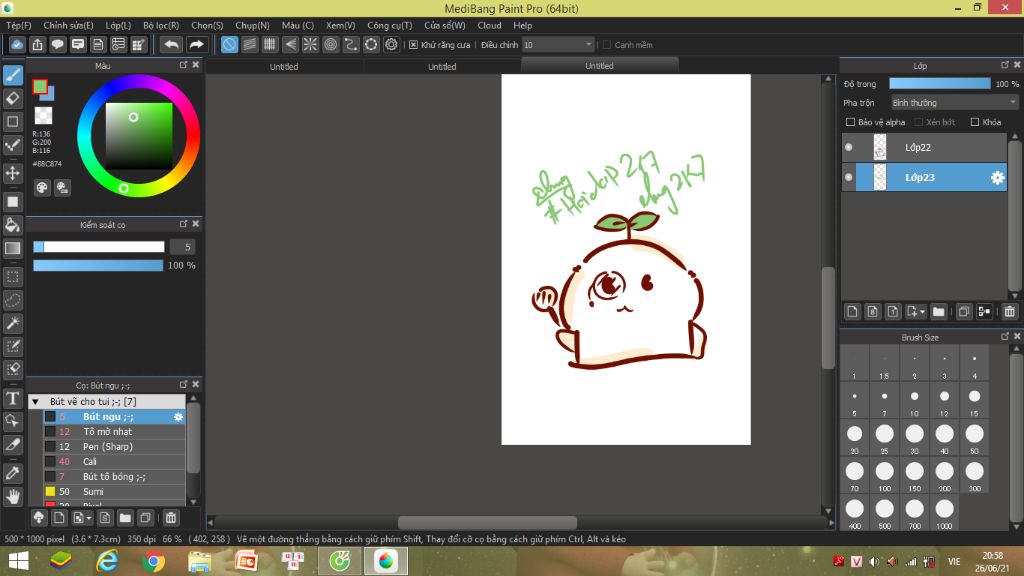
Task: Click the canvas vertical scrollbar
Action: [x=828, y=318]
